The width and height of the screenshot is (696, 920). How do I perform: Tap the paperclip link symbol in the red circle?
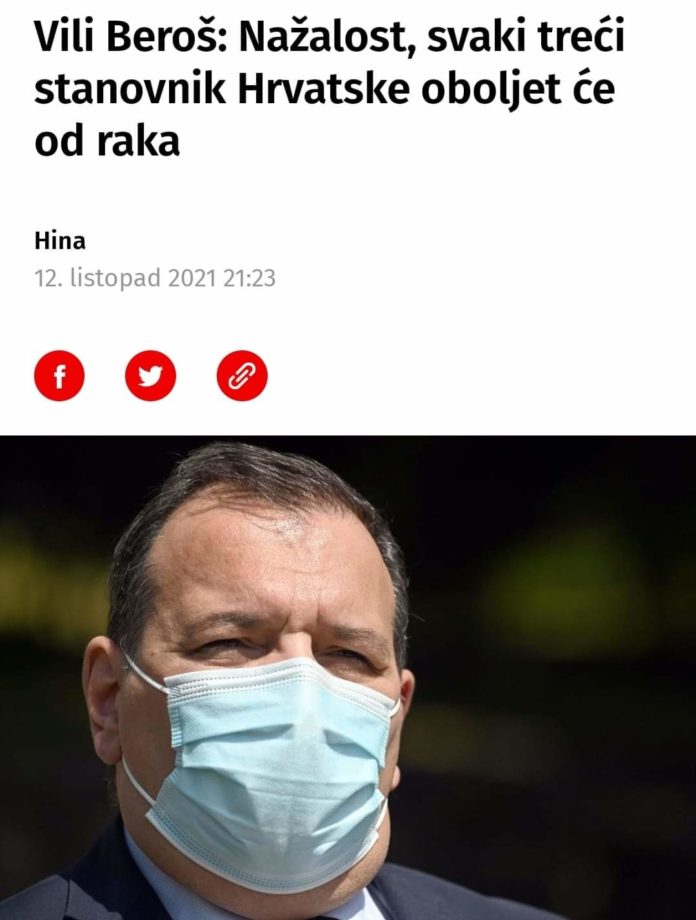pyautogui.click(x=242, y=376)
